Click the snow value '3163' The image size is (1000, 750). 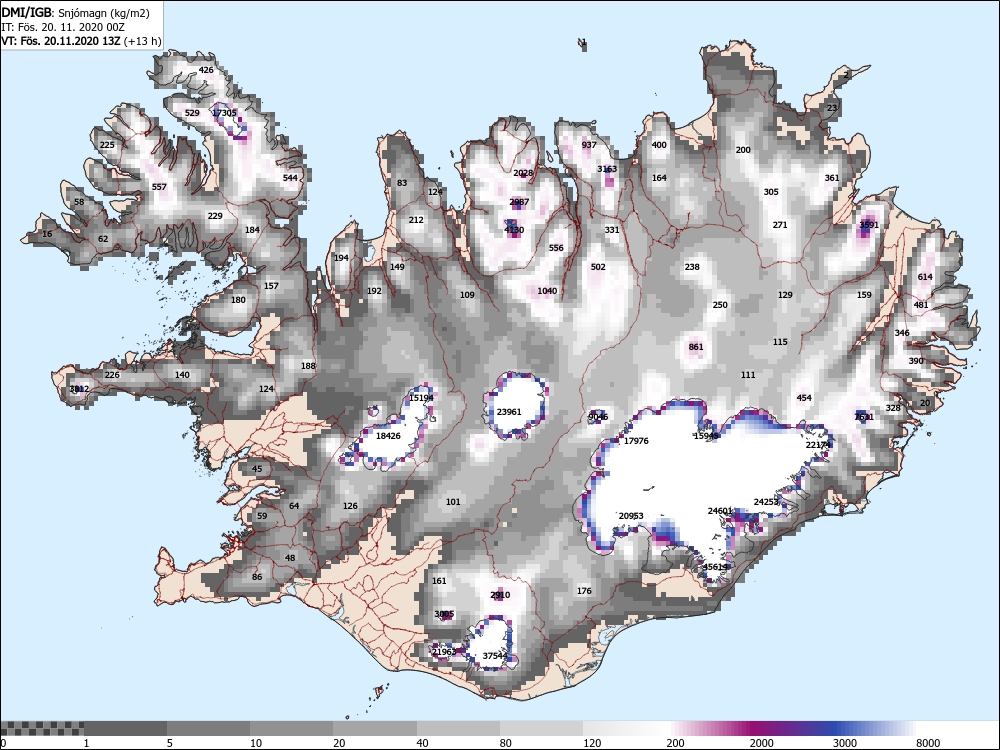607,169
